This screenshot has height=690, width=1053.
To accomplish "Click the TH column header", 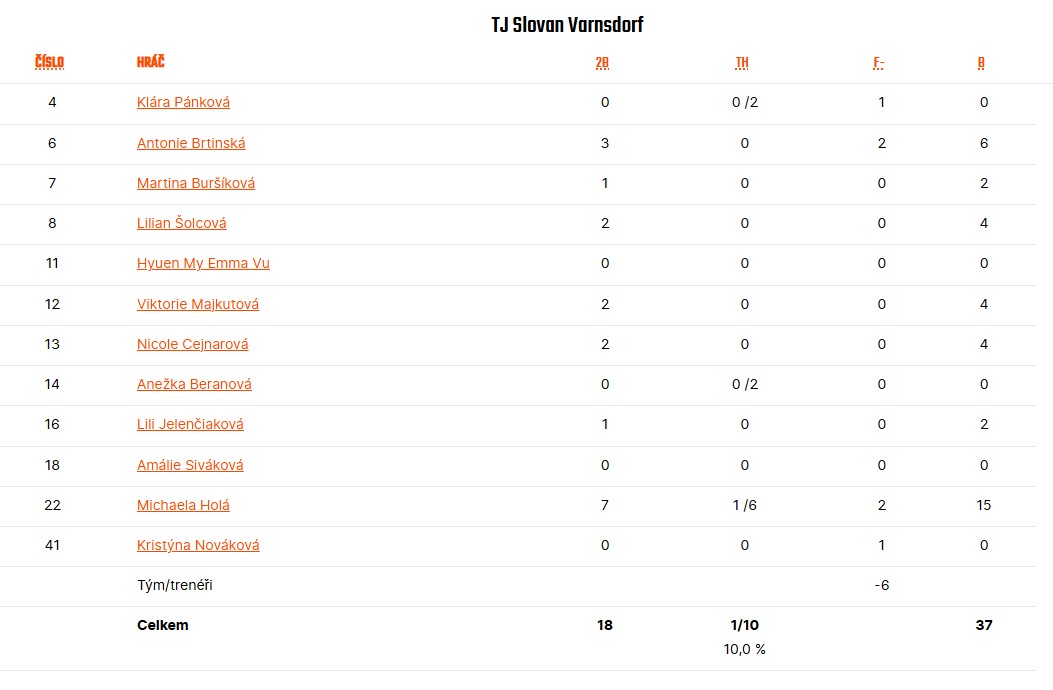I will (742, 63).
